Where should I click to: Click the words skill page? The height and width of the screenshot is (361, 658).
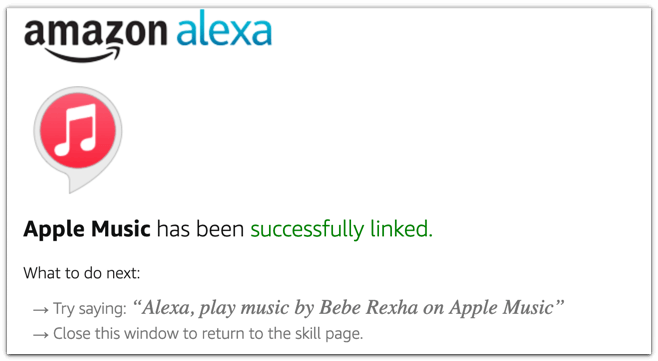[329, 334]
